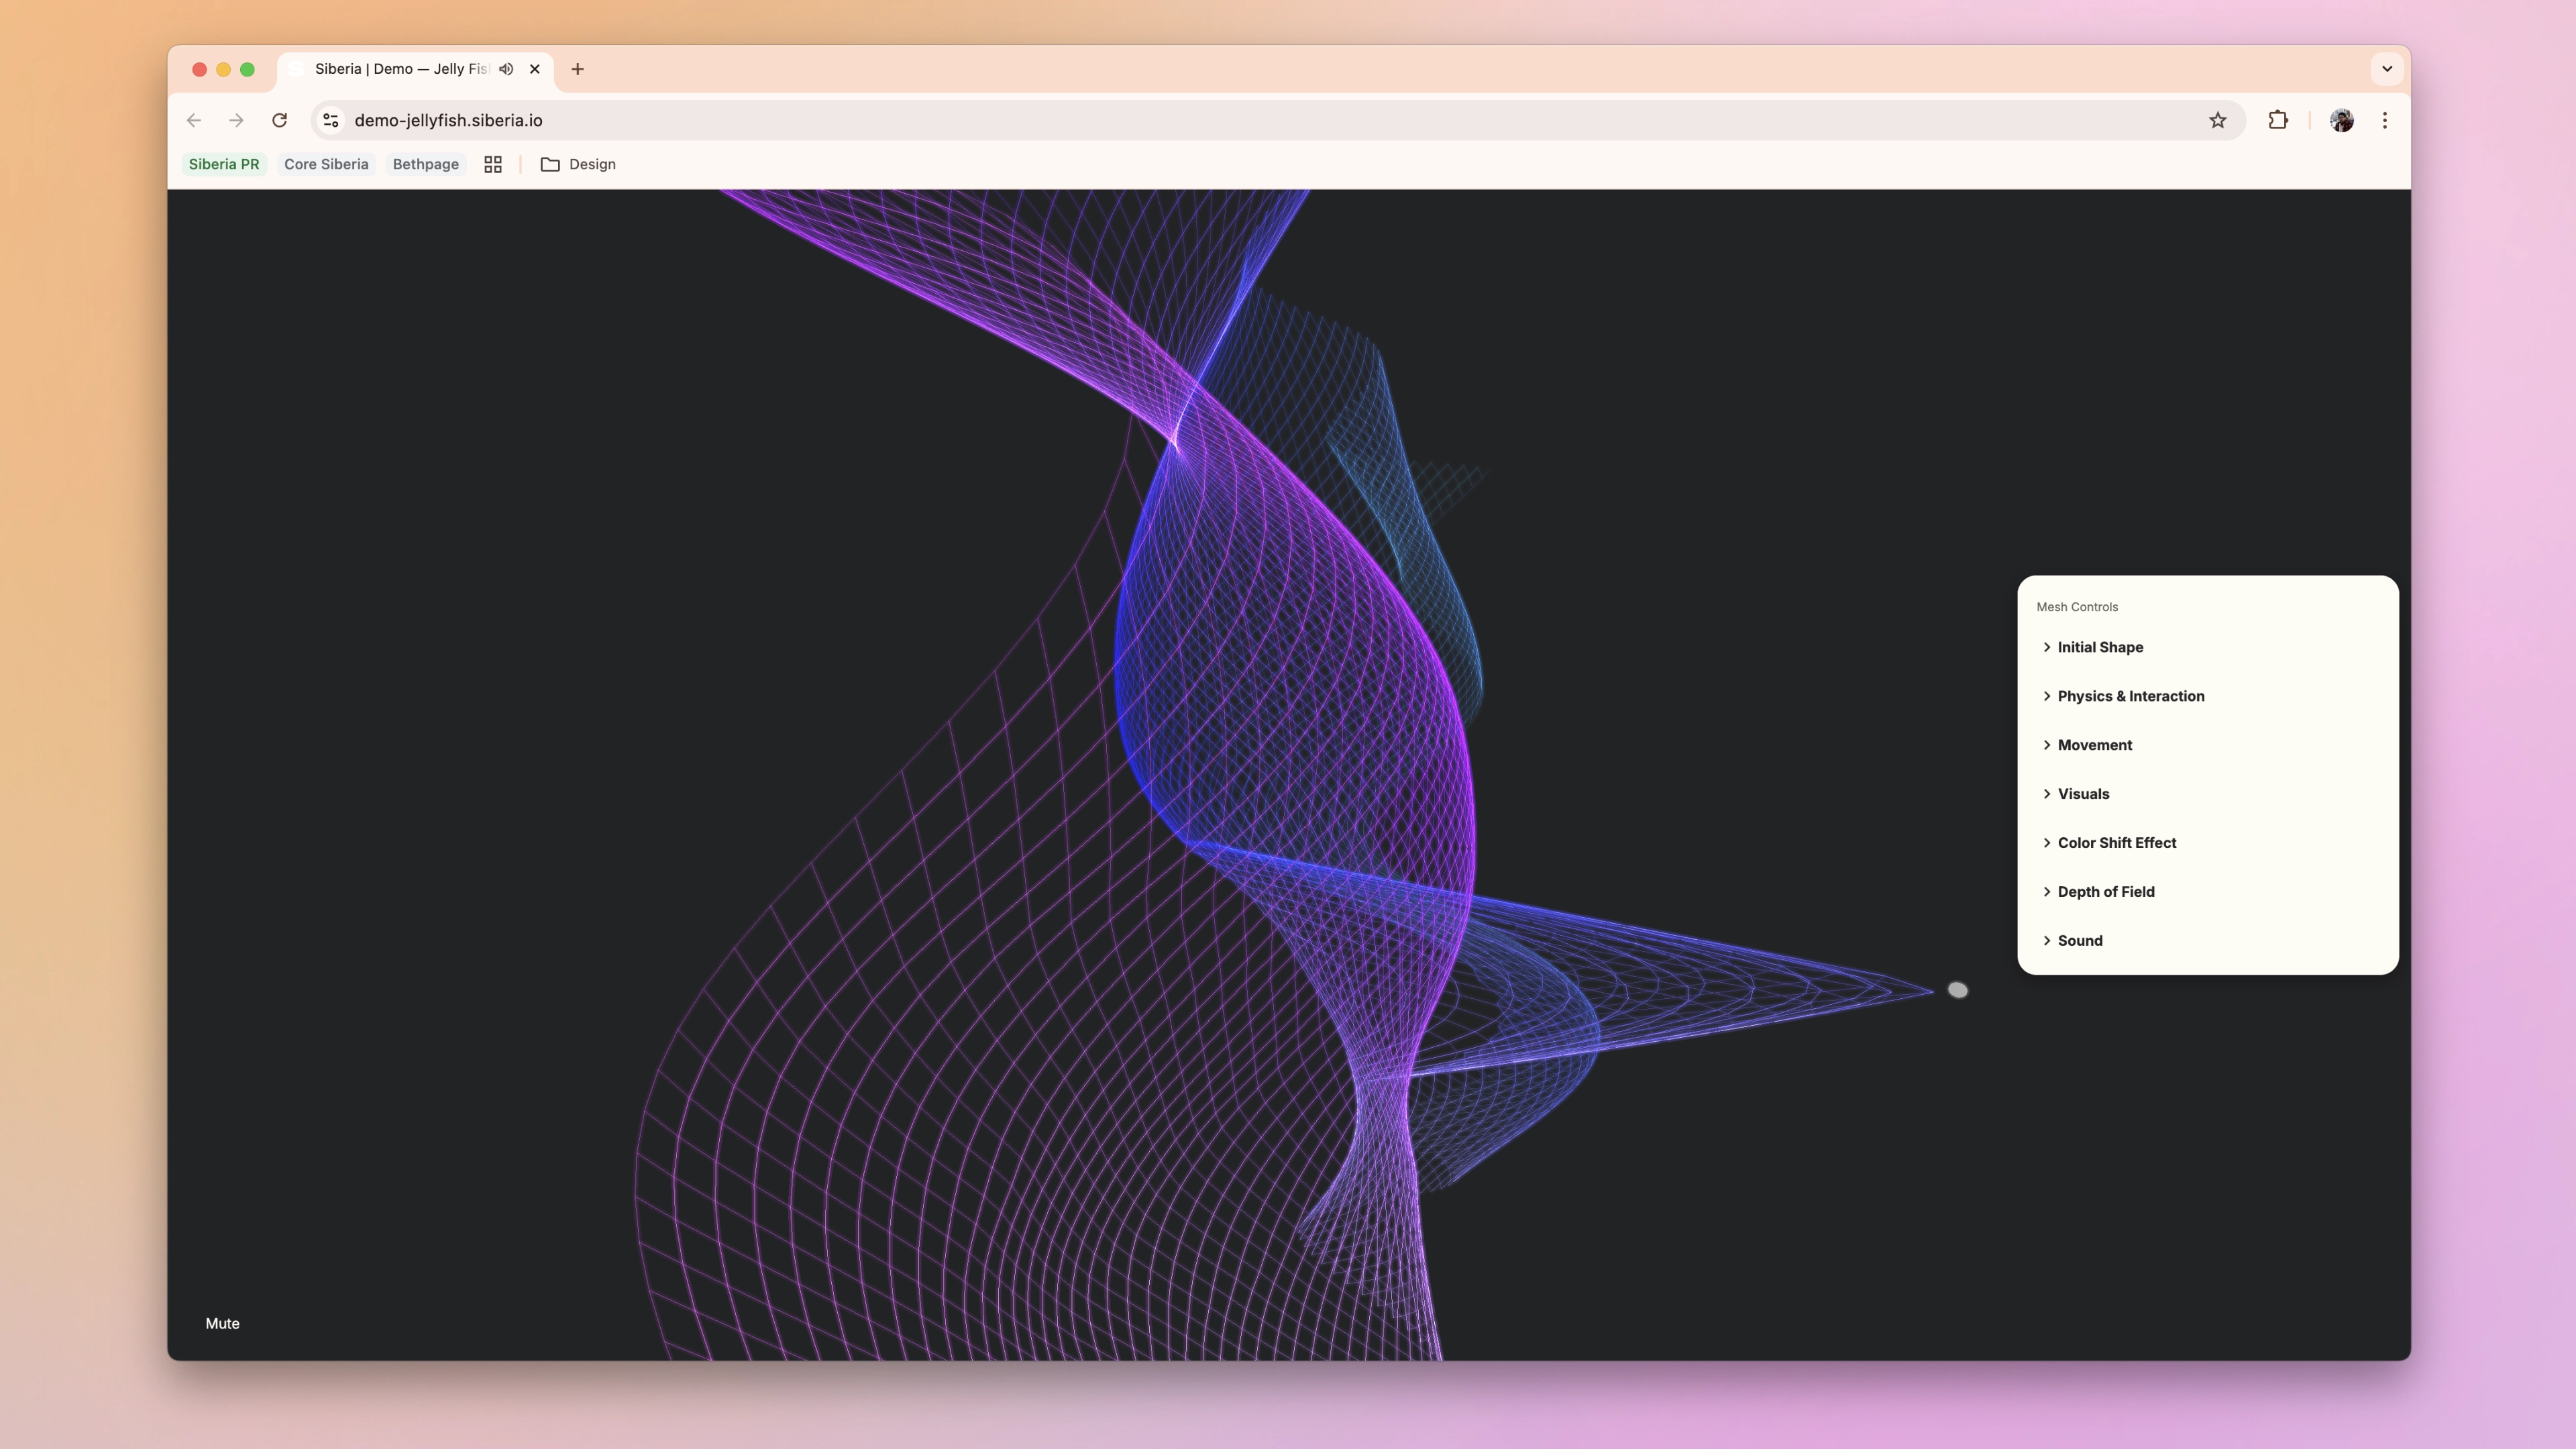Click the user profile avatar

pyautogui.click(x=2342, y=120)
